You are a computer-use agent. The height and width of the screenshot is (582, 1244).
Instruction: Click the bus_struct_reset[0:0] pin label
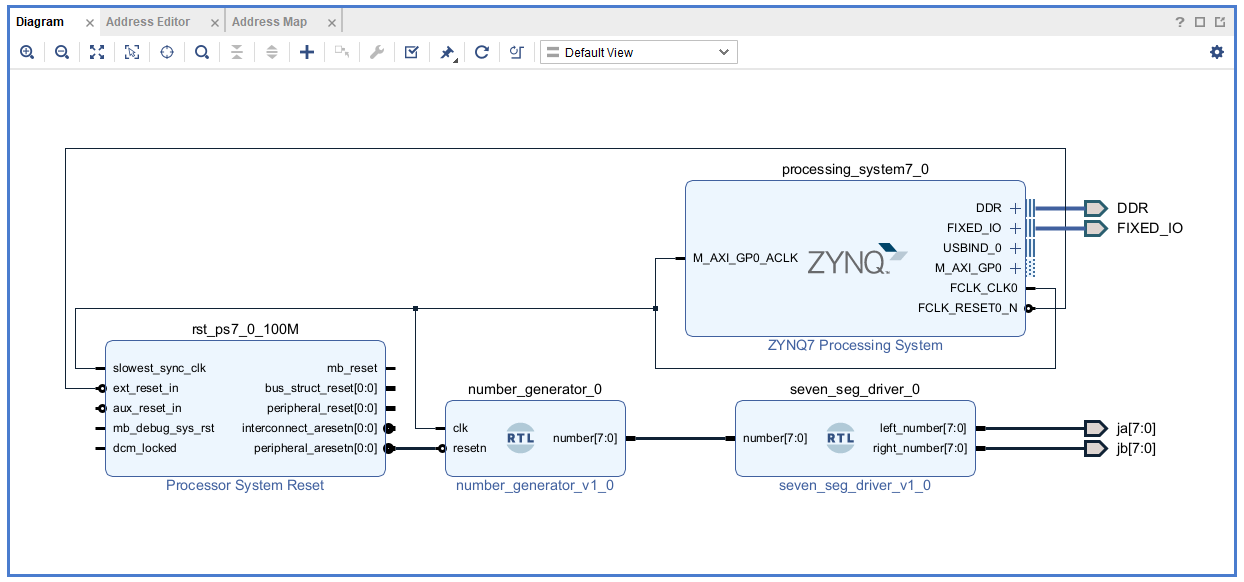point(321,388)
